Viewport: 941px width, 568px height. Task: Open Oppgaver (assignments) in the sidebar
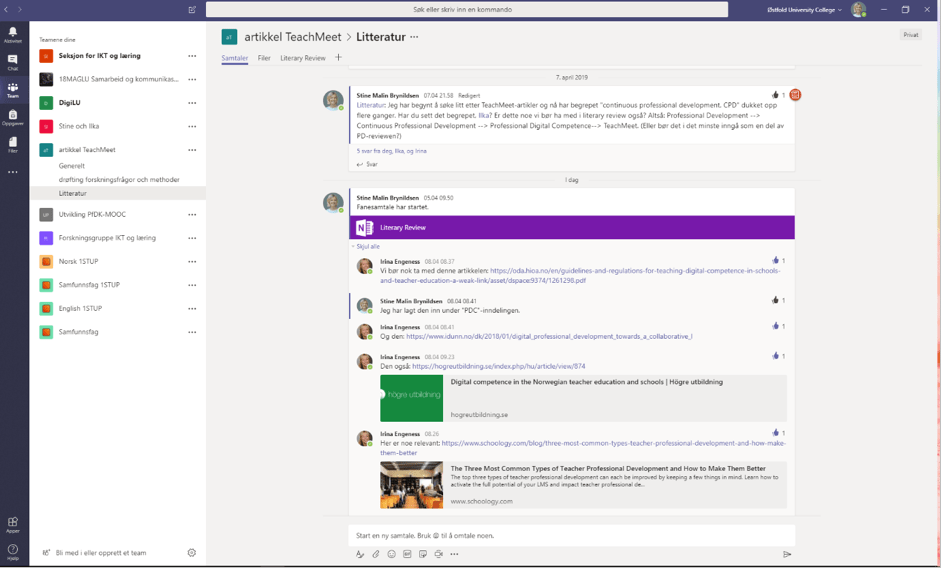[13, 116]
